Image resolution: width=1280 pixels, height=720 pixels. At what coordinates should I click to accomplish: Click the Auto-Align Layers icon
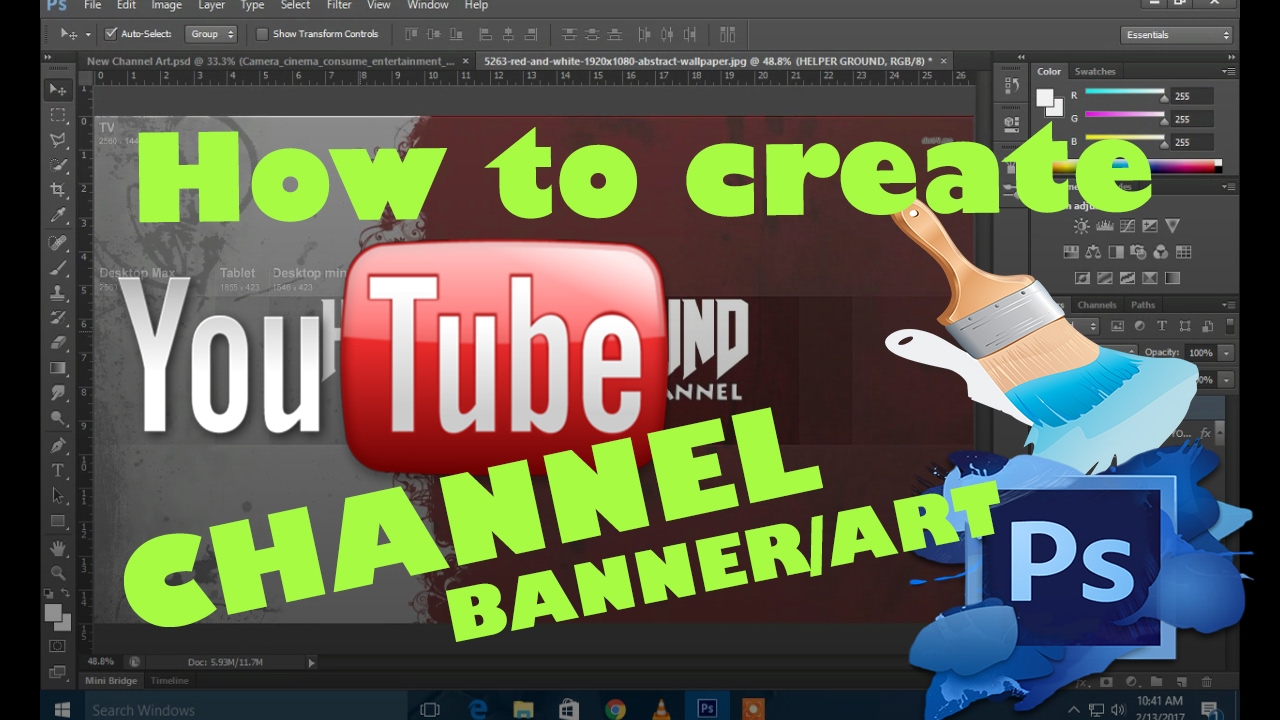pyautogui.click(x=727, y=34)
